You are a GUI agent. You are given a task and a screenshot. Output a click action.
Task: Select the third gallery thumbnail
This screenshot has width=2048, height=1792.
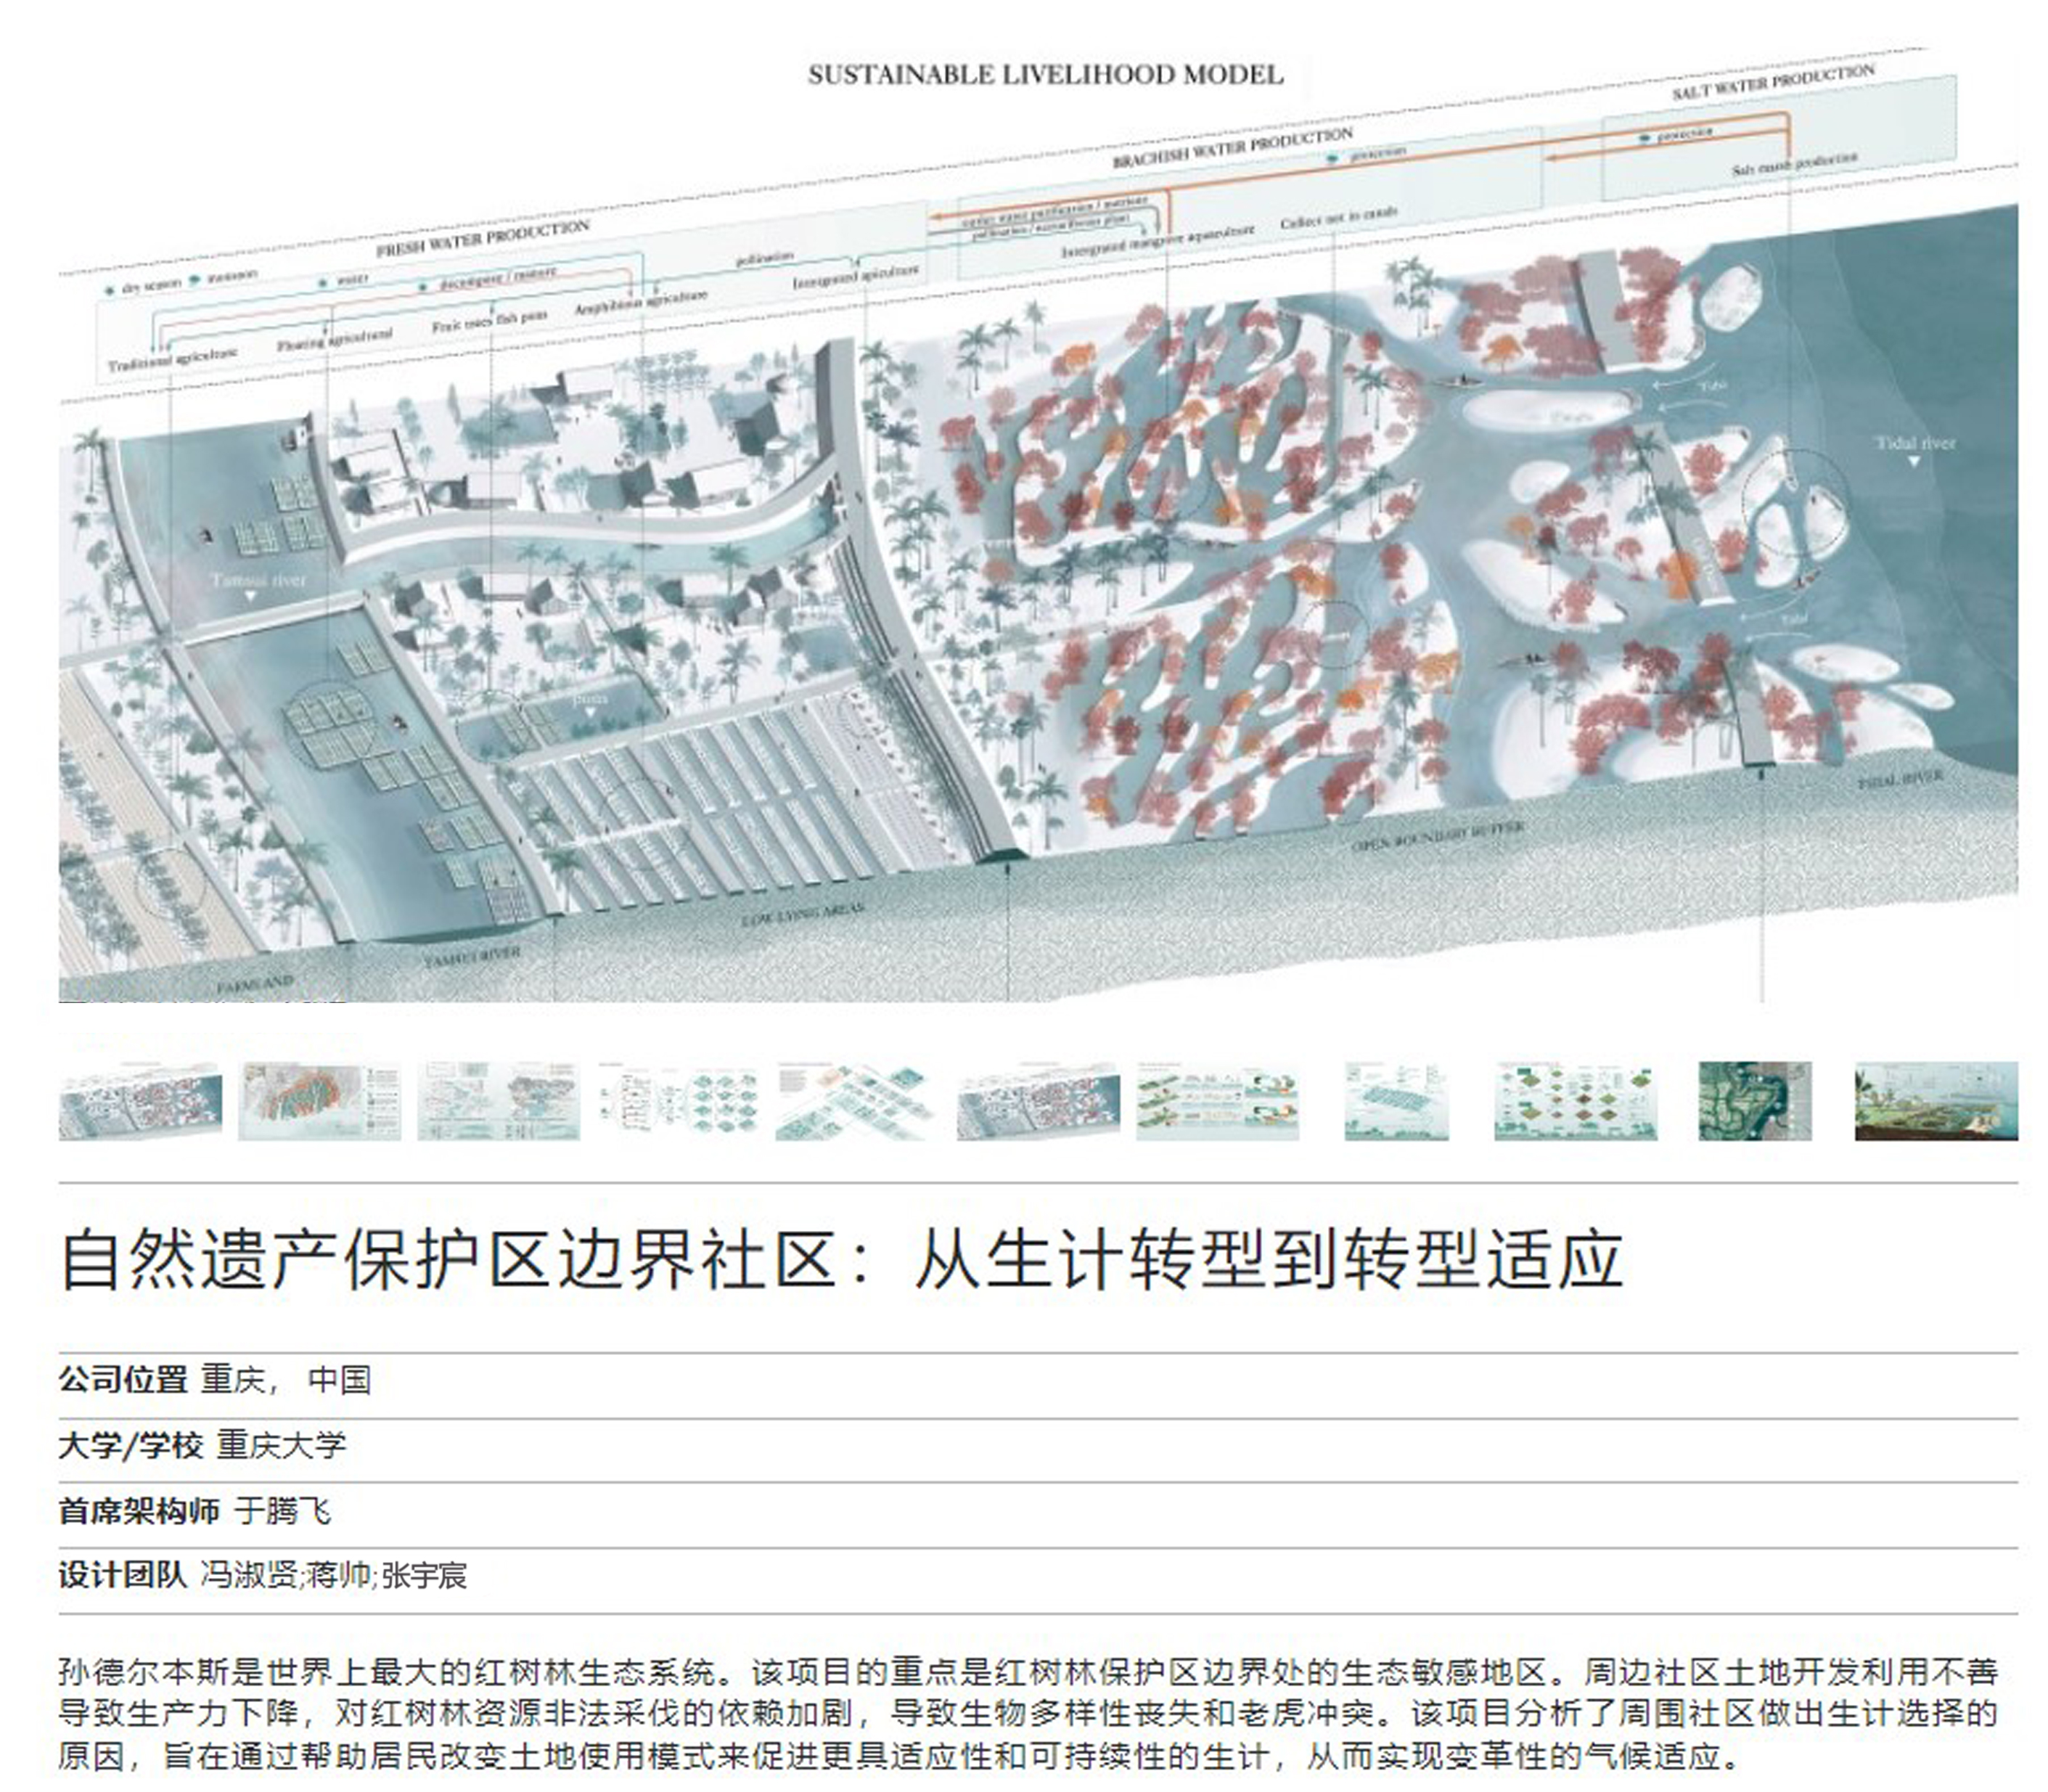(x=498, y=1101)
